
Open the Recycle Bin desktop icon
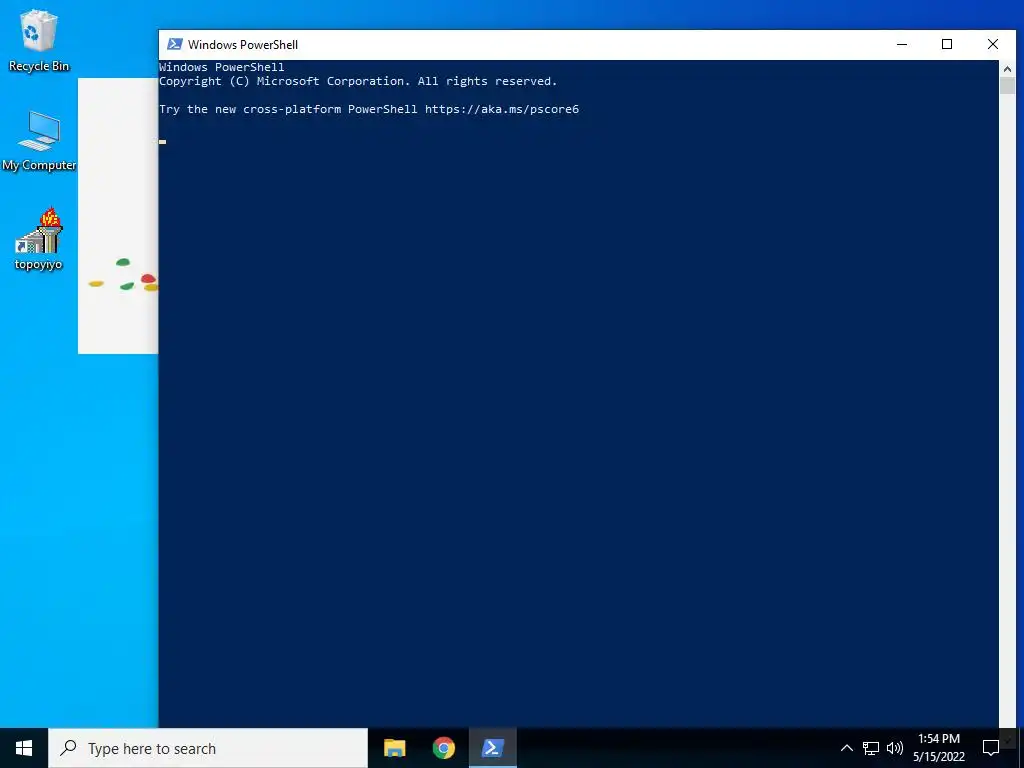[39, 40]
